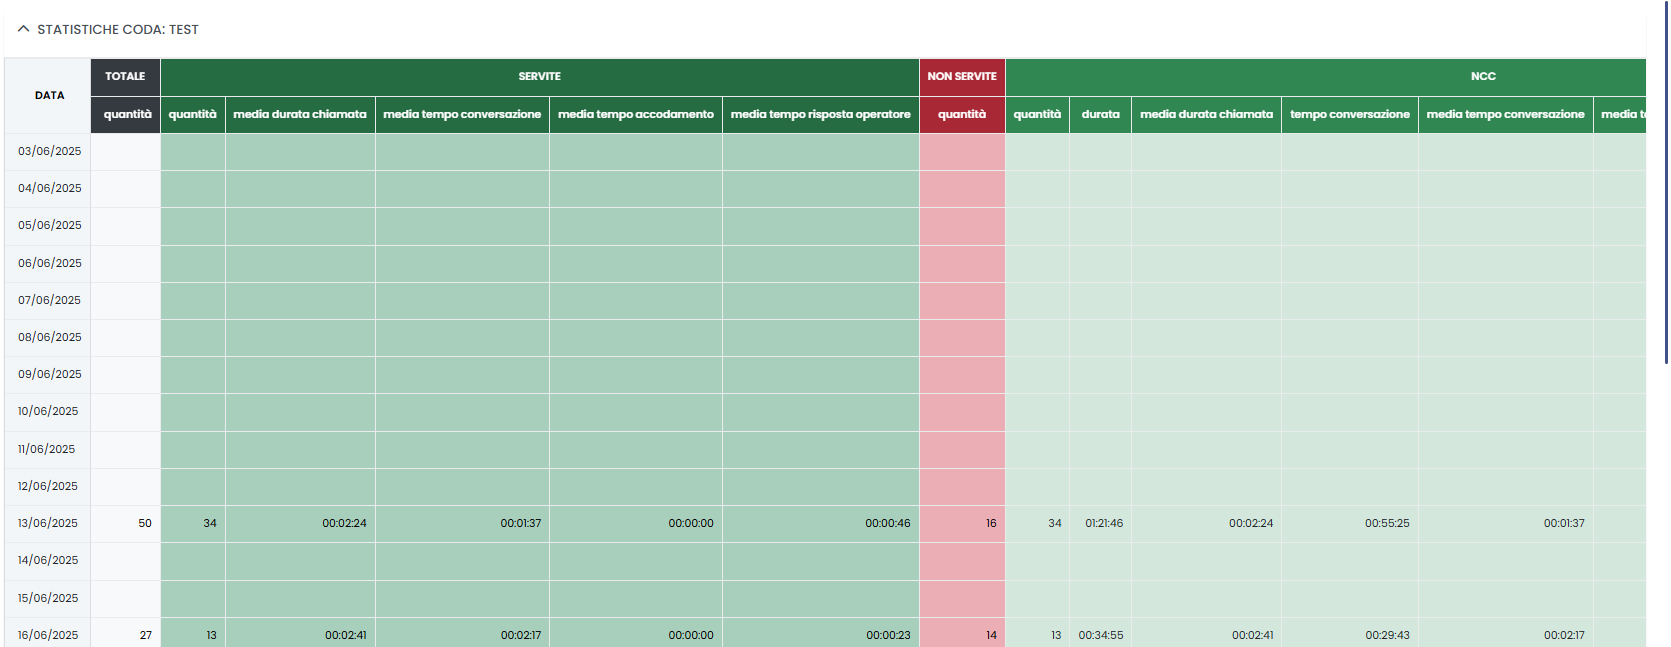Click the quantità header under TOTALE
1671x647 pixels.
pyautogui.click(x=127, y=115)
